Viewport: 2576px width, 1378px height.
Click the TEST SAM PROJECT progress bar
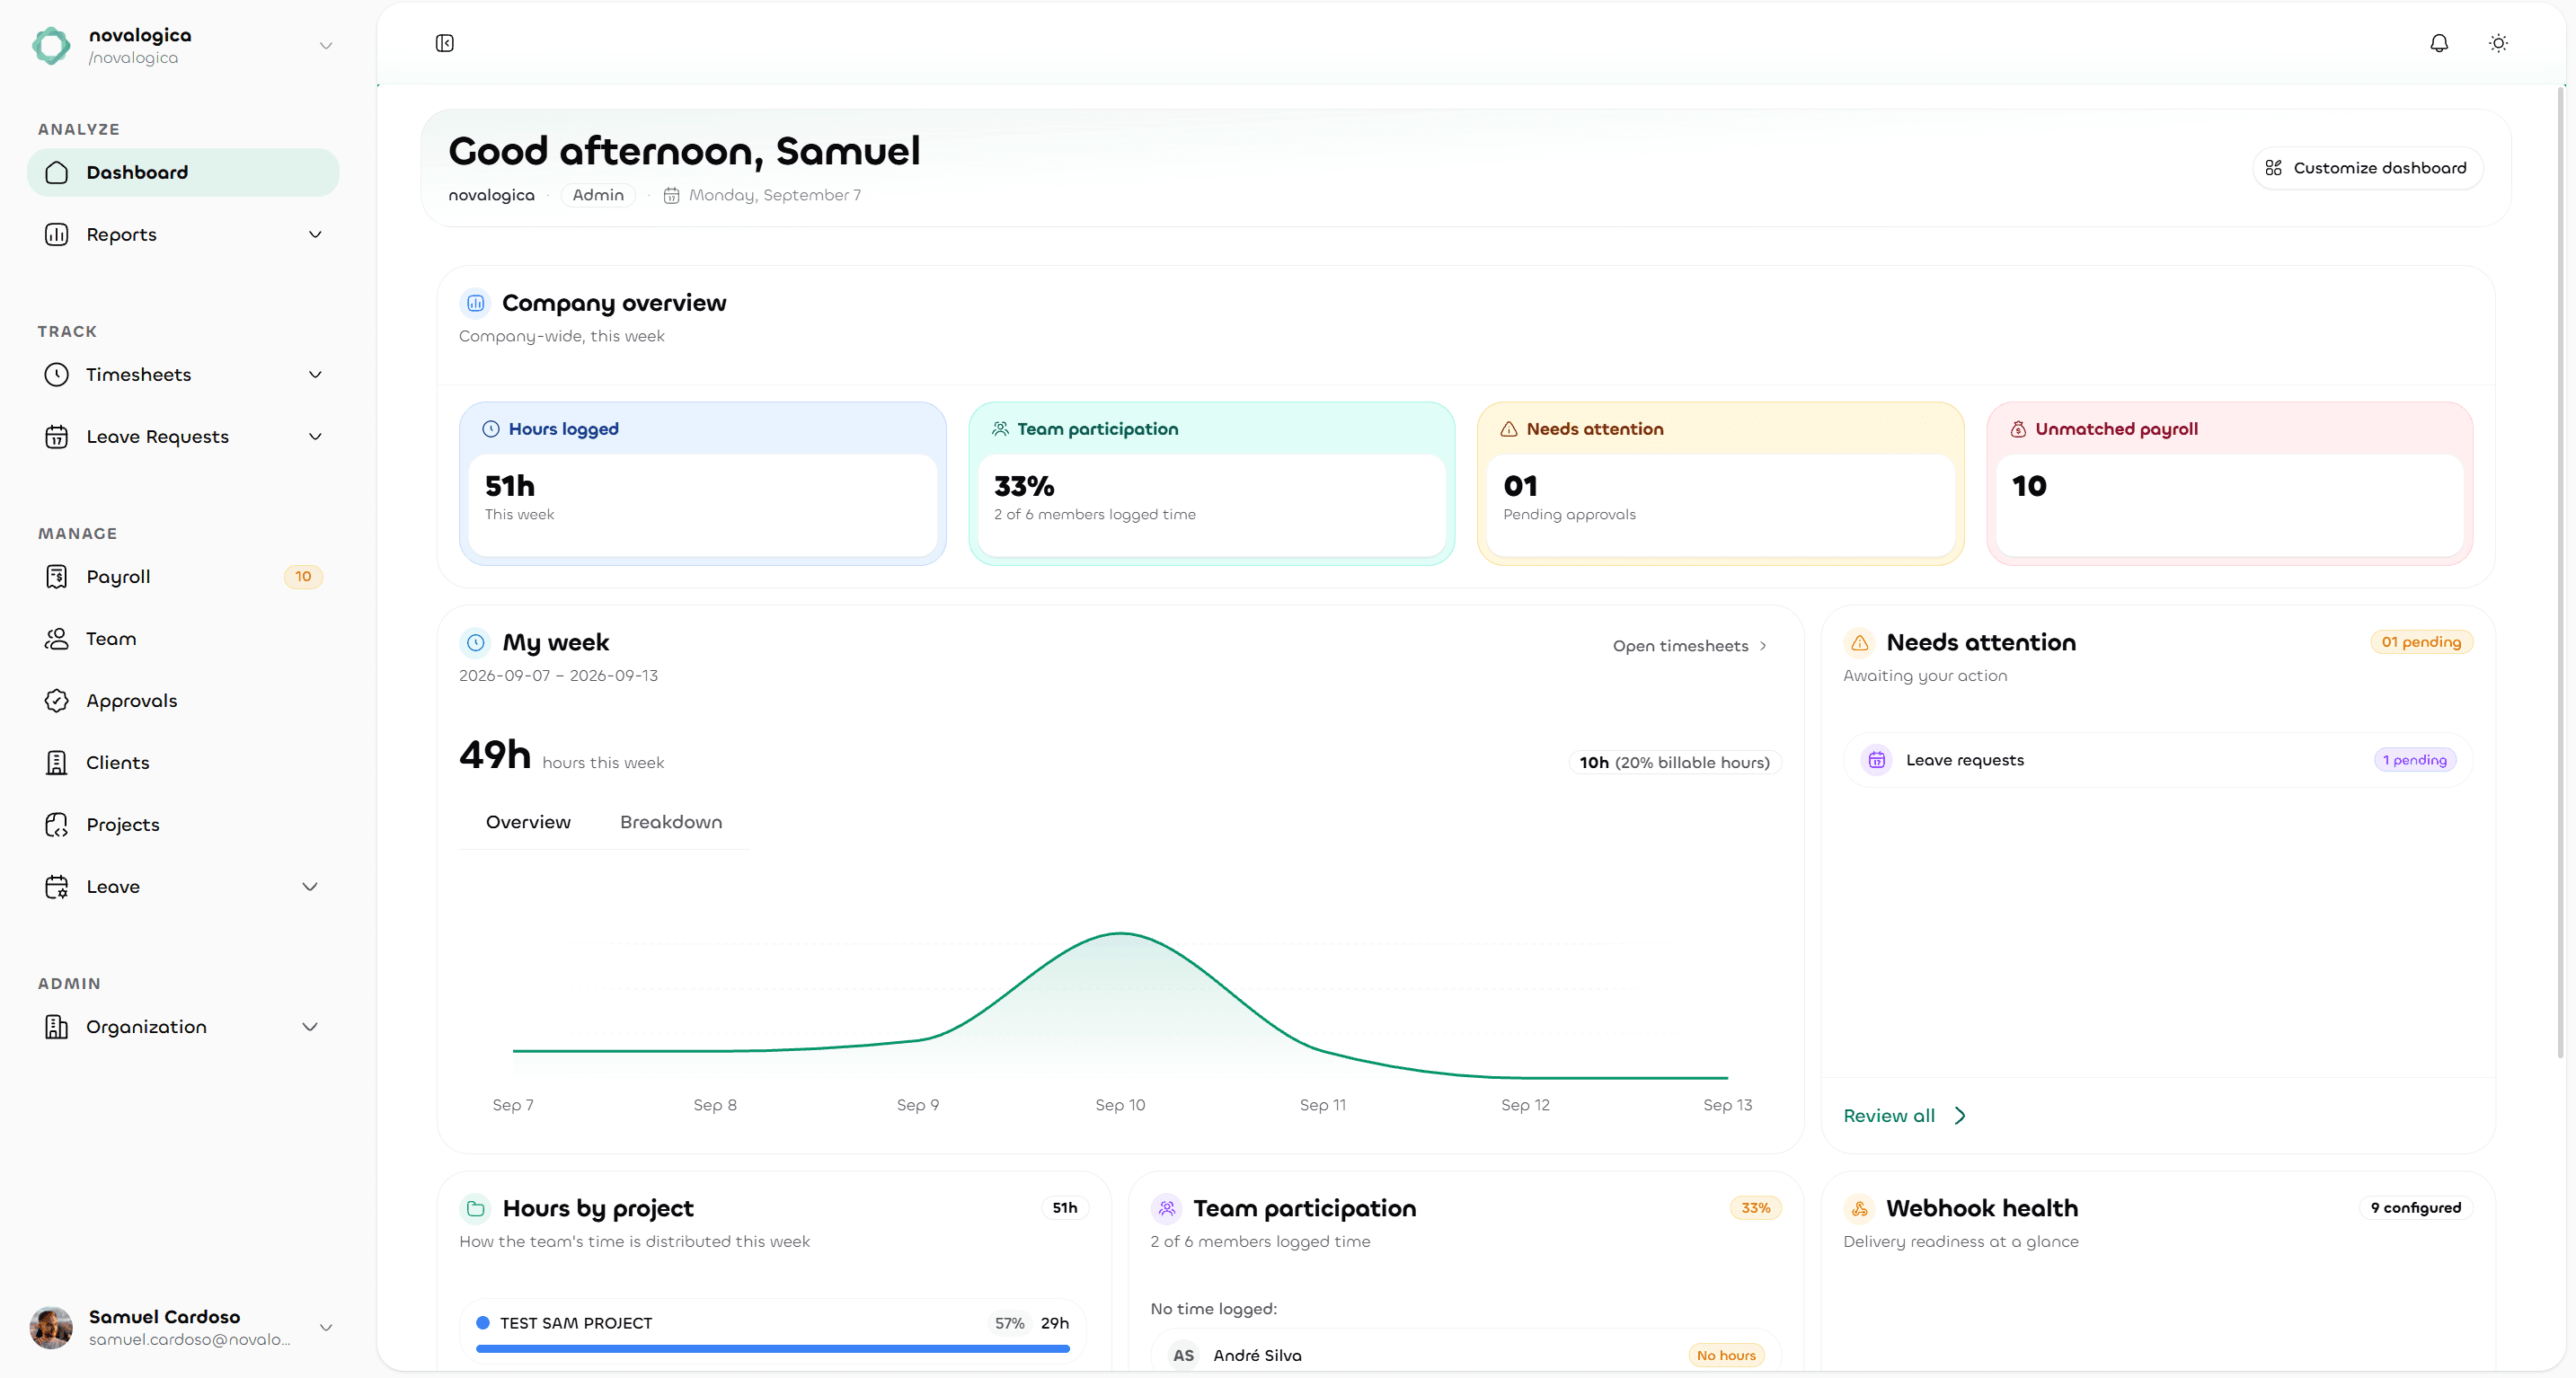pyautogui.click(x=773, y=1349)
